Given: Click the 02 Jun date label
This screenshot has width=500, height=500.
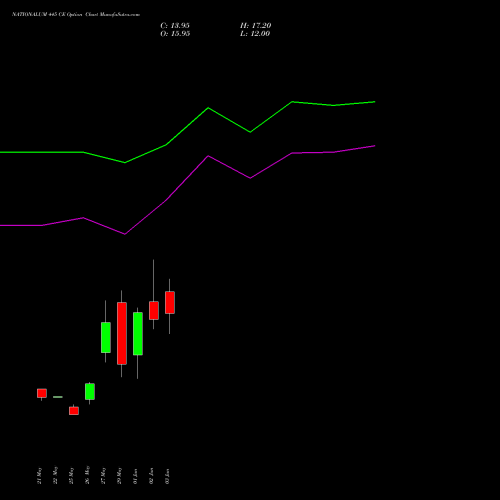Looking at the screenshot, I should tap(151, 476).
